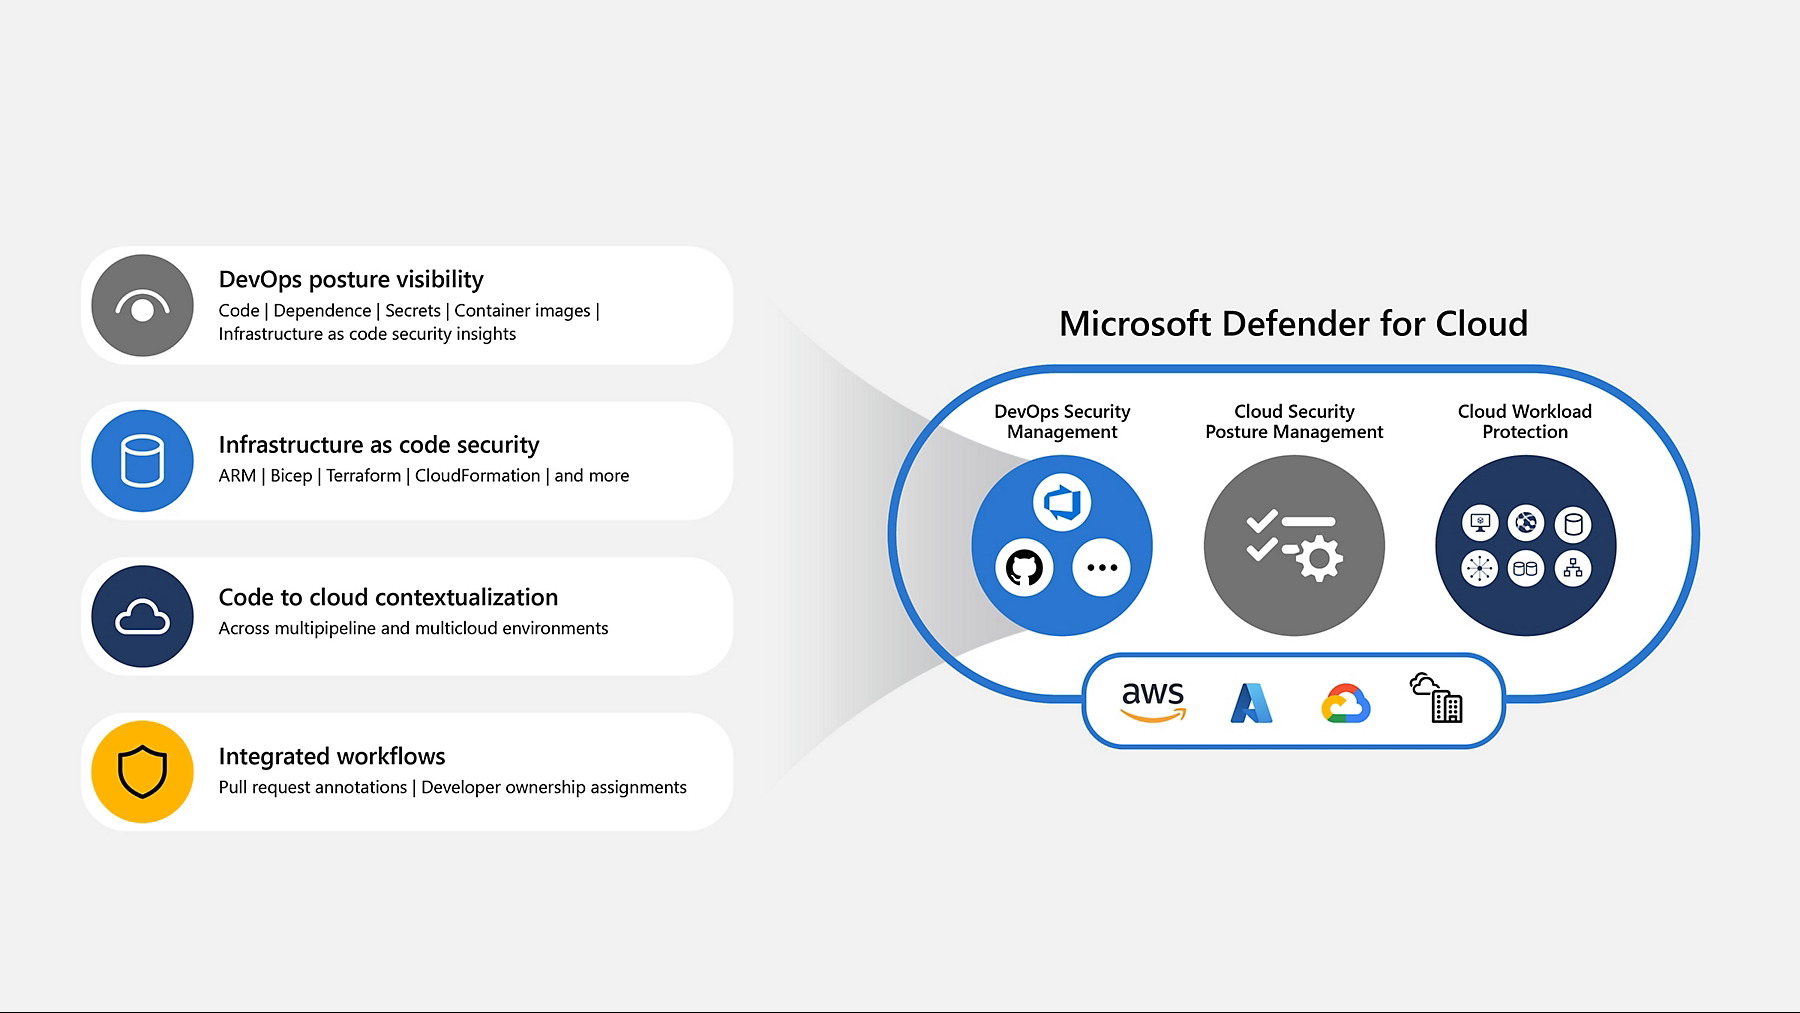The image size is (1800, 1013).
Task: Select the DevOps Security Management label
Action: [1062, 422]
